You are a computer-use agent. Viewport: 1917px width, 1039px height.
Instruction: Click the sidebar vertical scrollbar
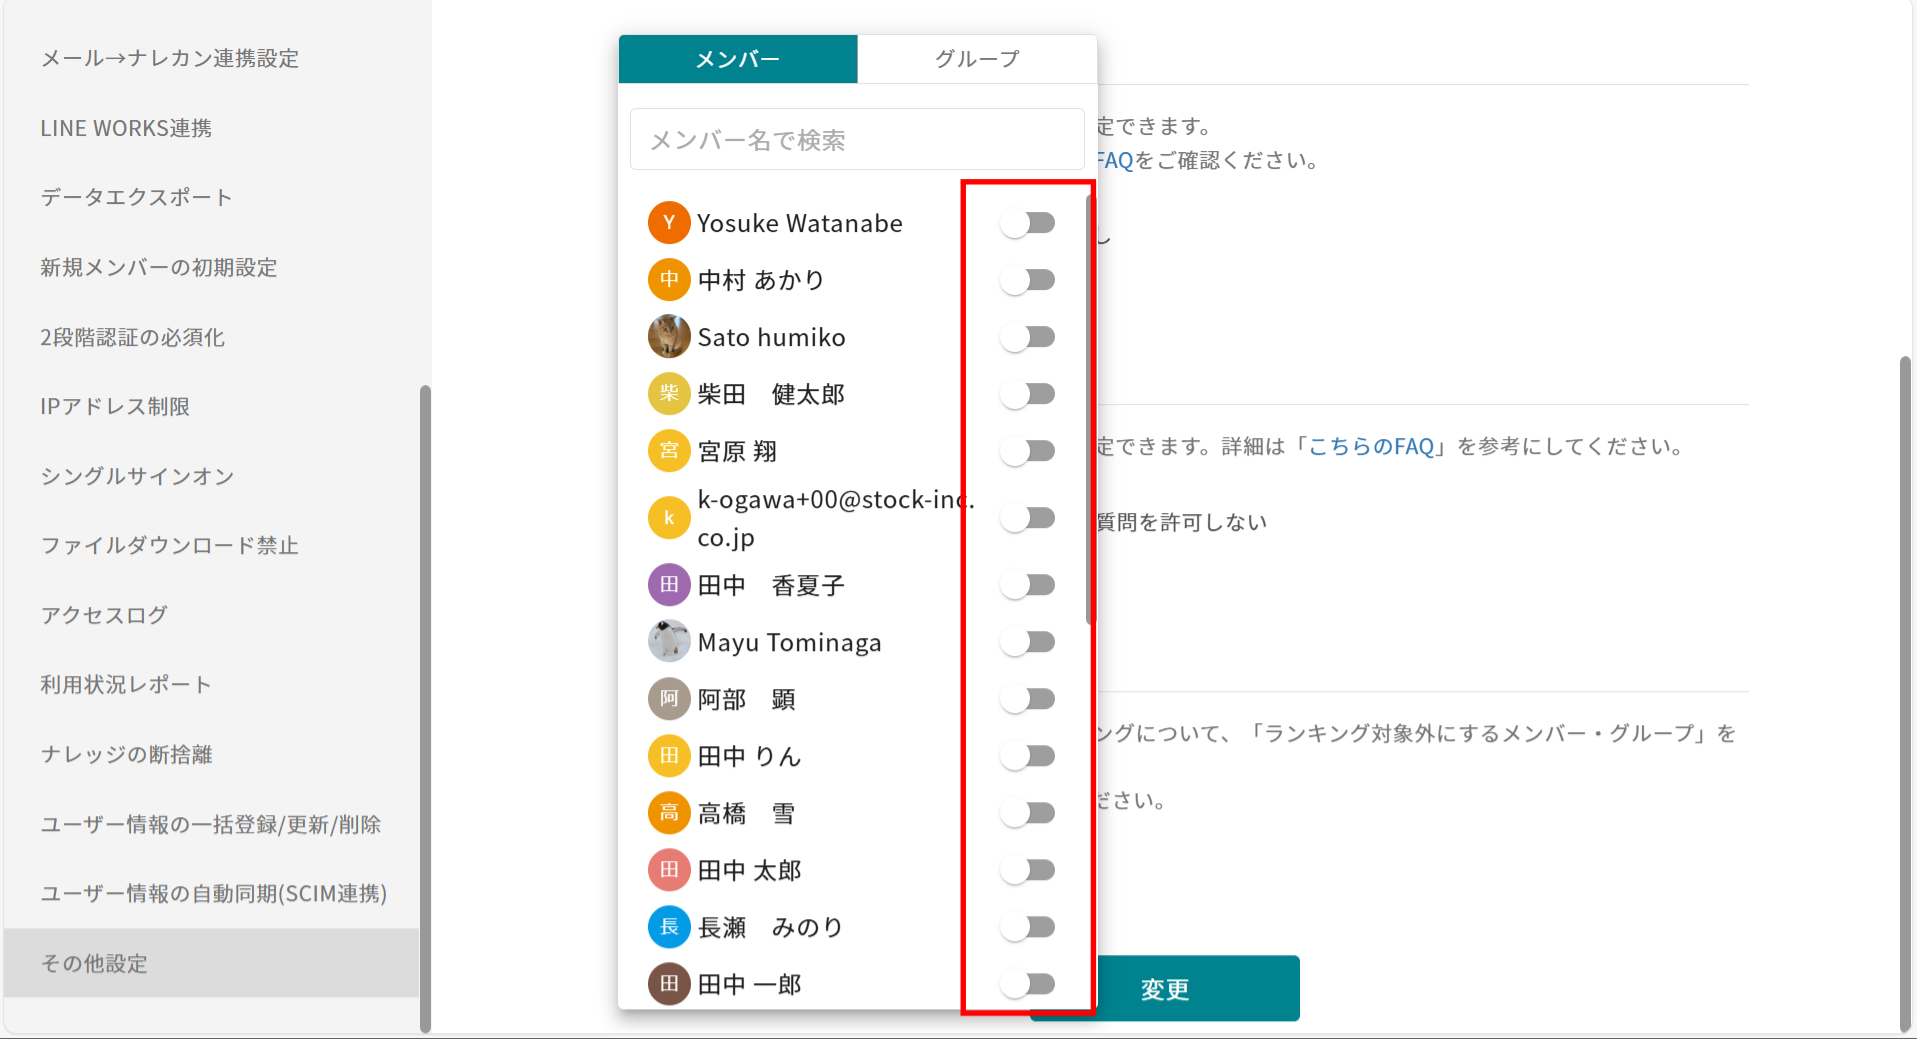(x=425, y=708)
